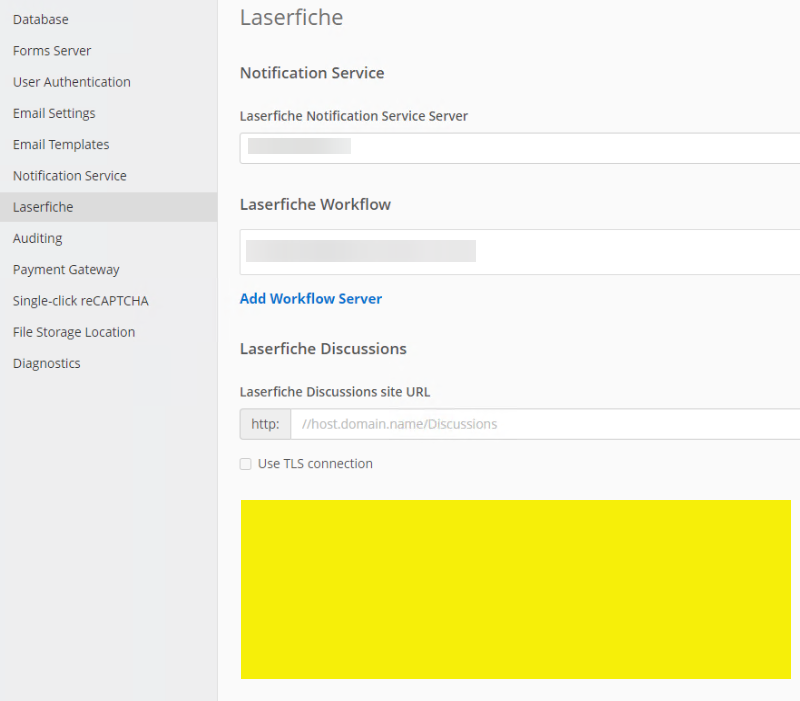The width and height of the screenshot is (800, 701).
Task: Click the Use TLS connection label text
Action: pos(315,464)
